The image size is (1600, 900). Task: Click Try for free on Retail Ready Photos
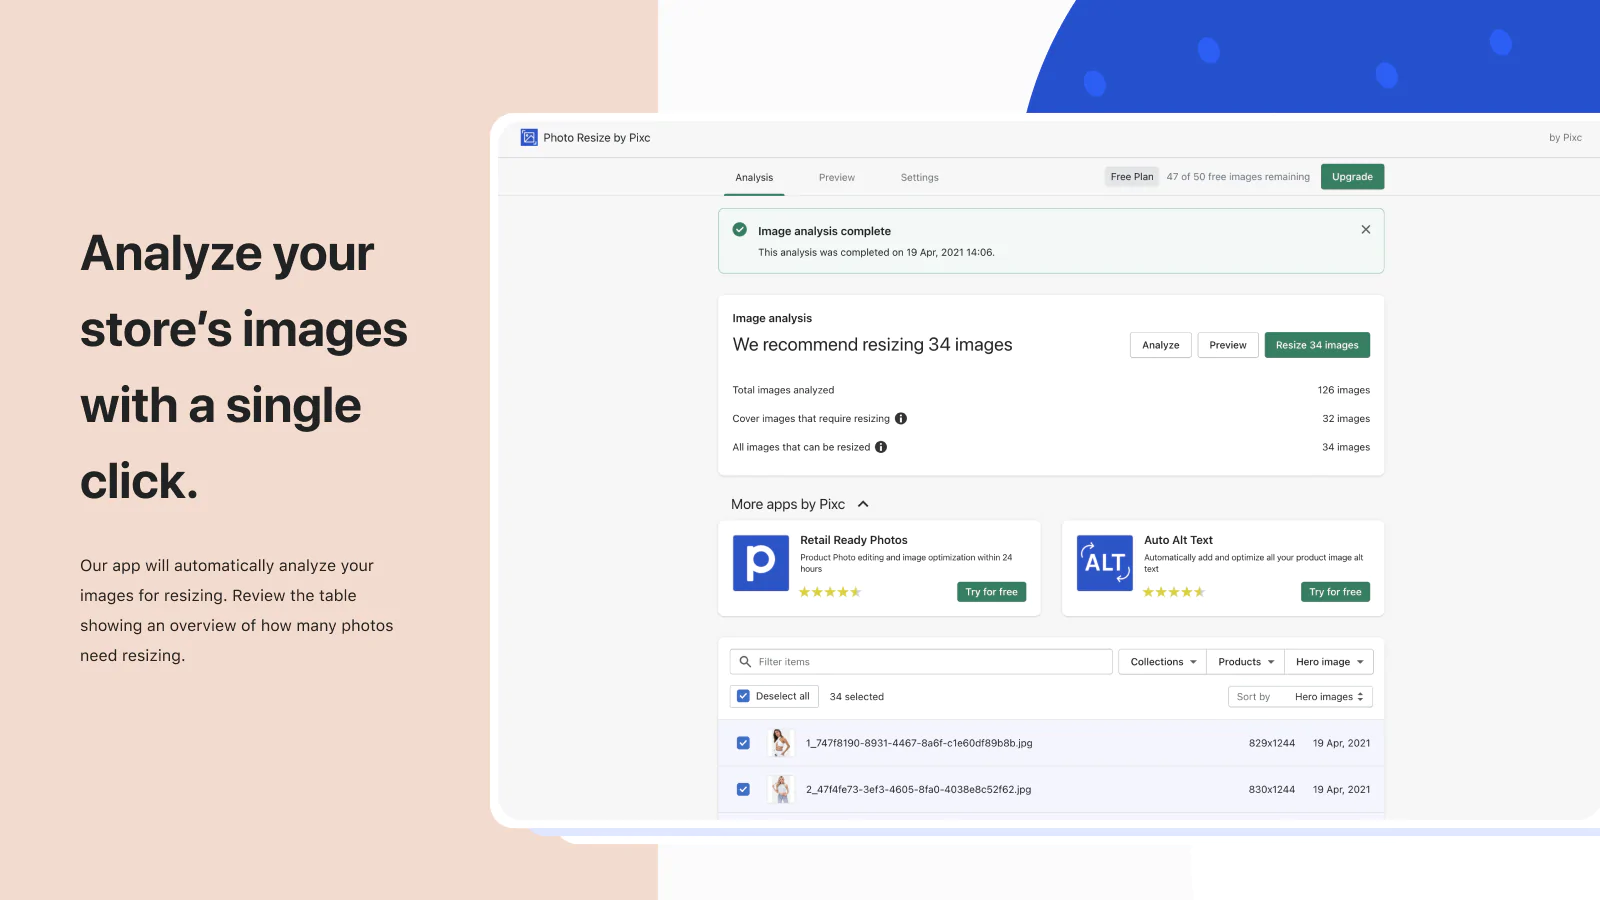click(x=992, y=592)
